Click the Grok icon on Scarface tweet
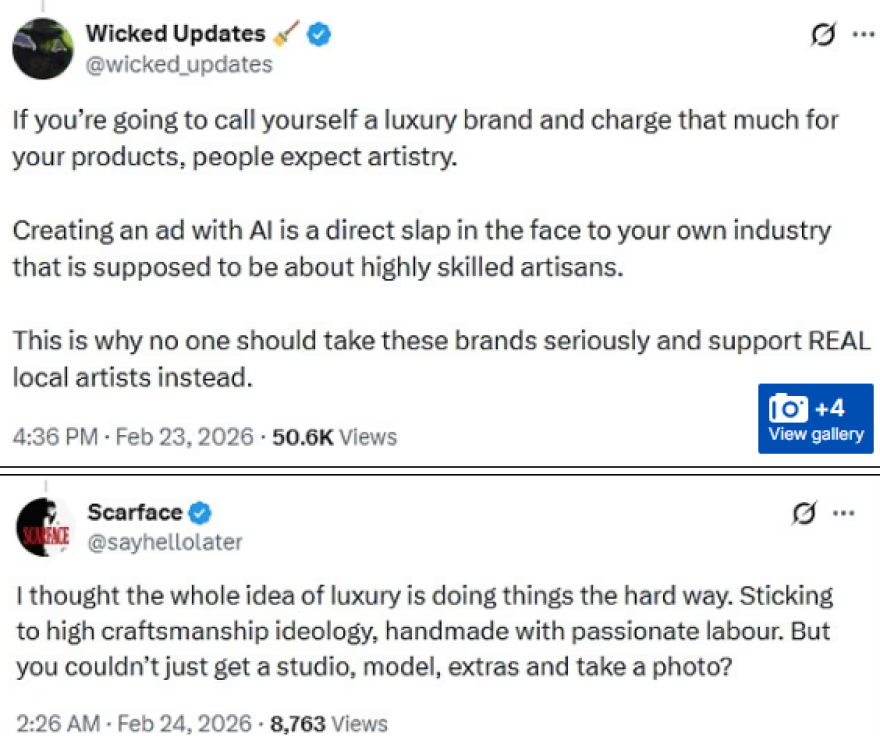The image size is (880, 736). 802,514
